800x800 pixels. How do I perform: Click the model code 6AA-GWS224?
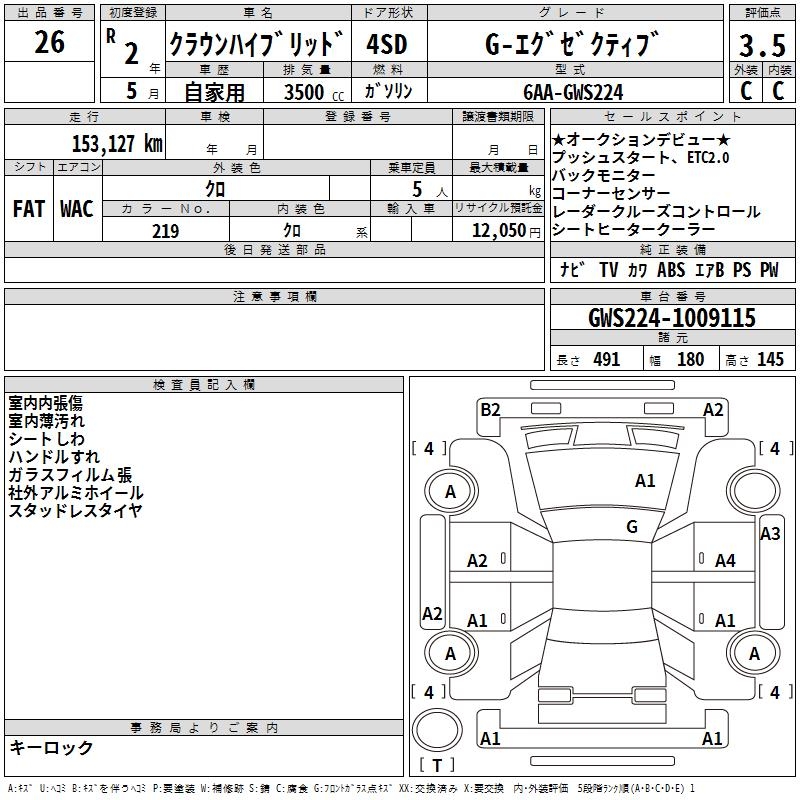coord(573,92)
